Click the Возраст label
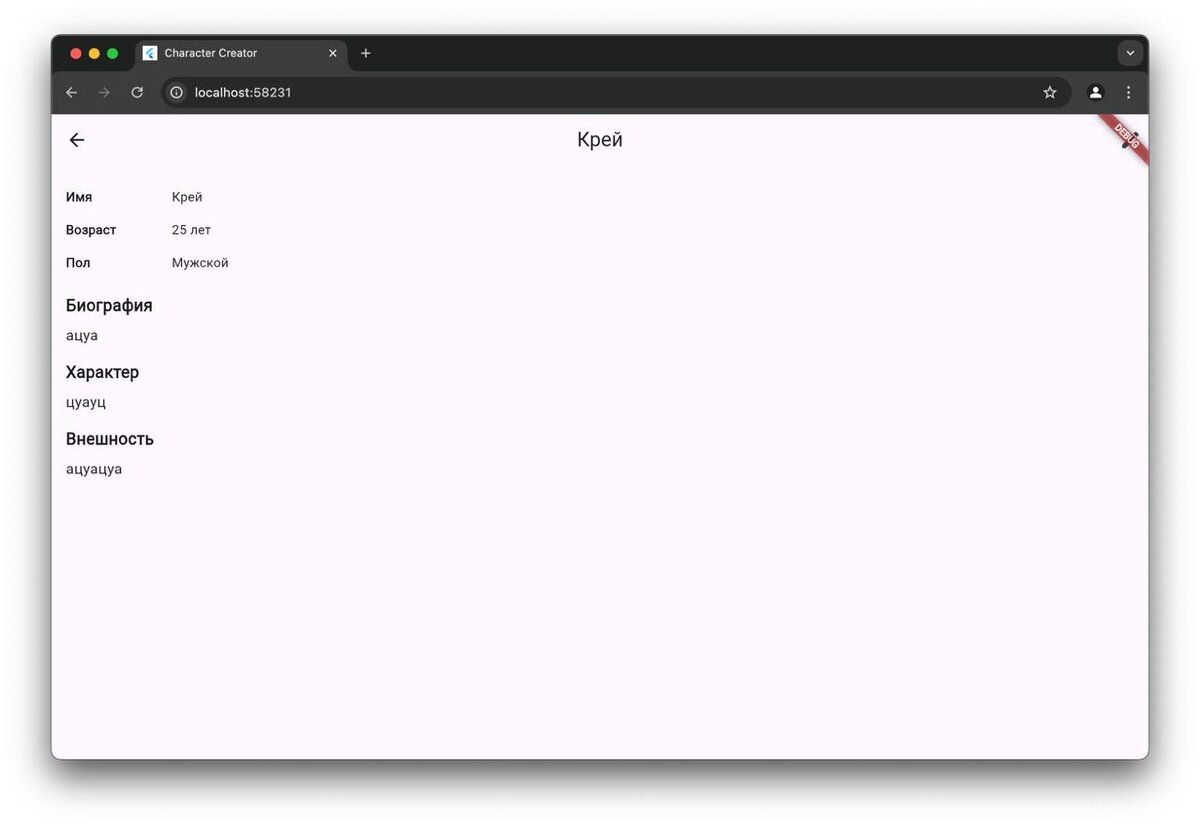 [x=91, y=230]
